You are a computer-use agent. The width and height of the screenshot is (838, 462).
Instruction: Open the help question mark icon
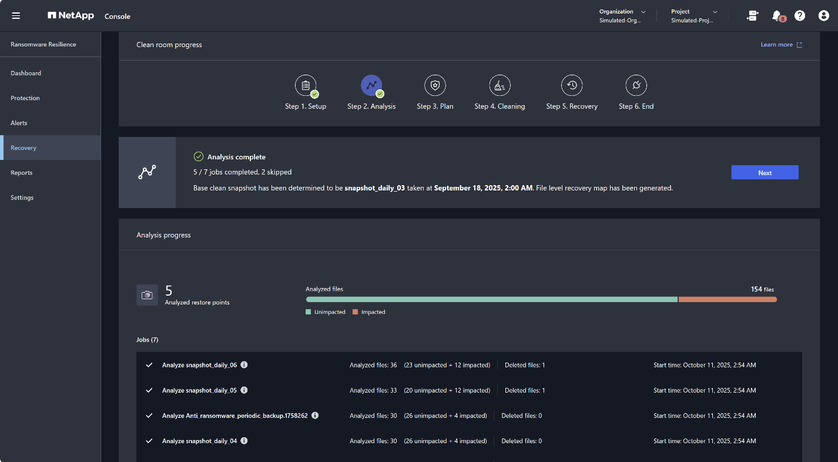800,16
